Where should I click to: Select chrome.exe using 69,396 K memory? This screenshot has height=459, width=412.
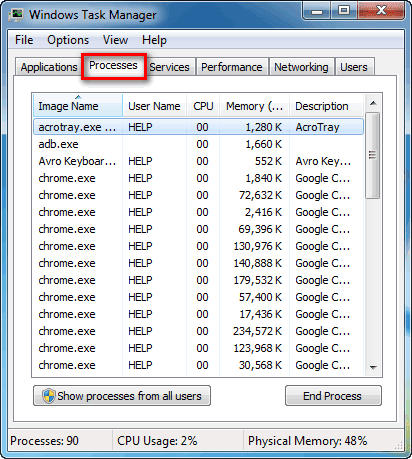pyautogui.click(x=198, y=229)
